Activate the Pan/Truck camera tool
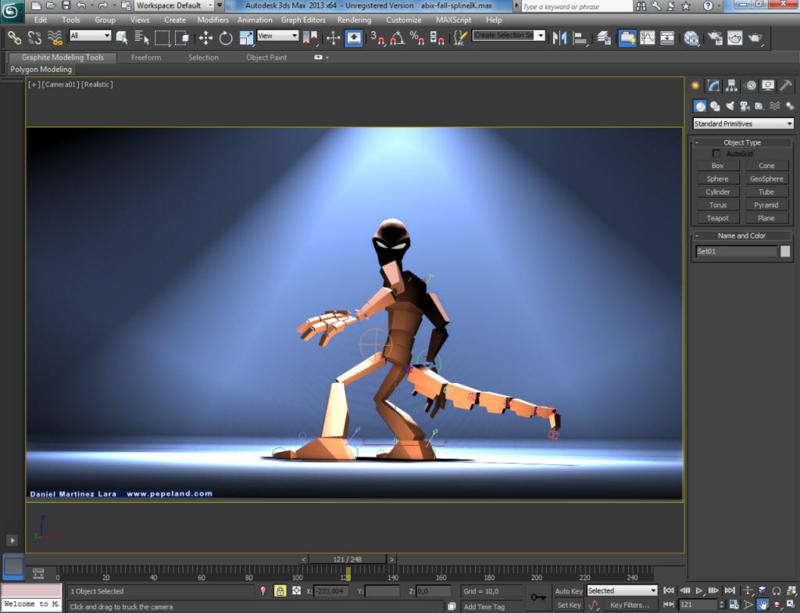800x613 pixels. [761, 605]
